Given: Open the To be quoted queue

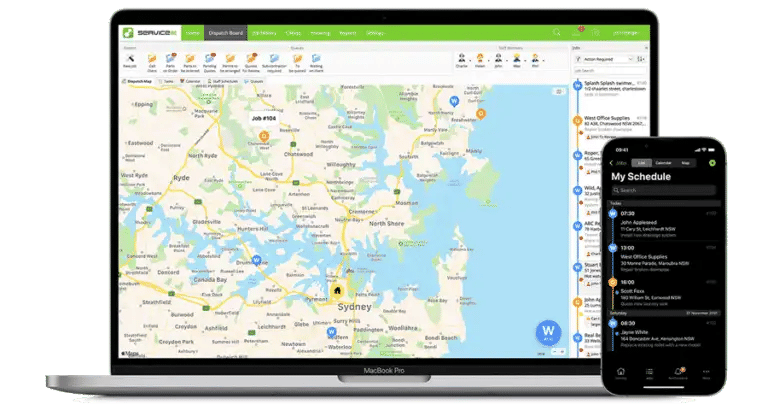Looking at the screenshot, I should tap(297, 63).
